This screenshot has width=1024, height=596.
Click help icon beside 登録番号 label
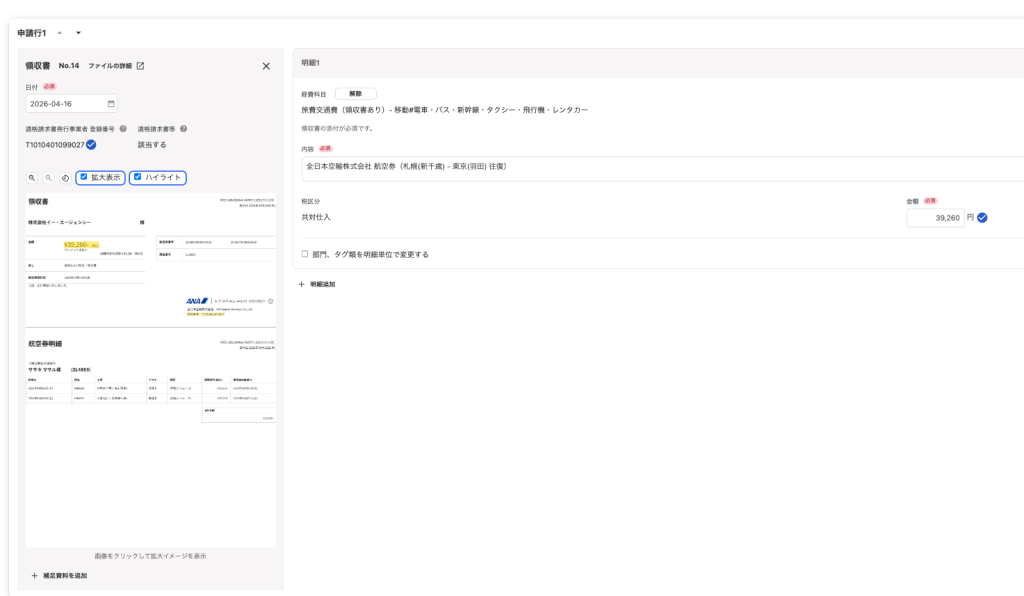coord(123,129)
